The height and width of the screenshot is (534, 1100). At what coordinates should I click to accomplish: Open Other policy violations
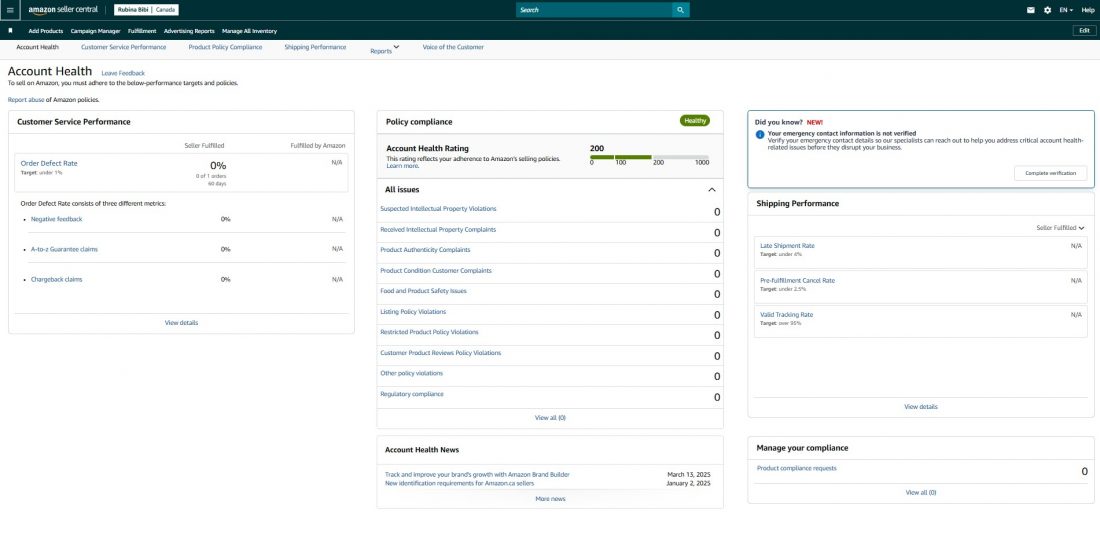point(411,373)
